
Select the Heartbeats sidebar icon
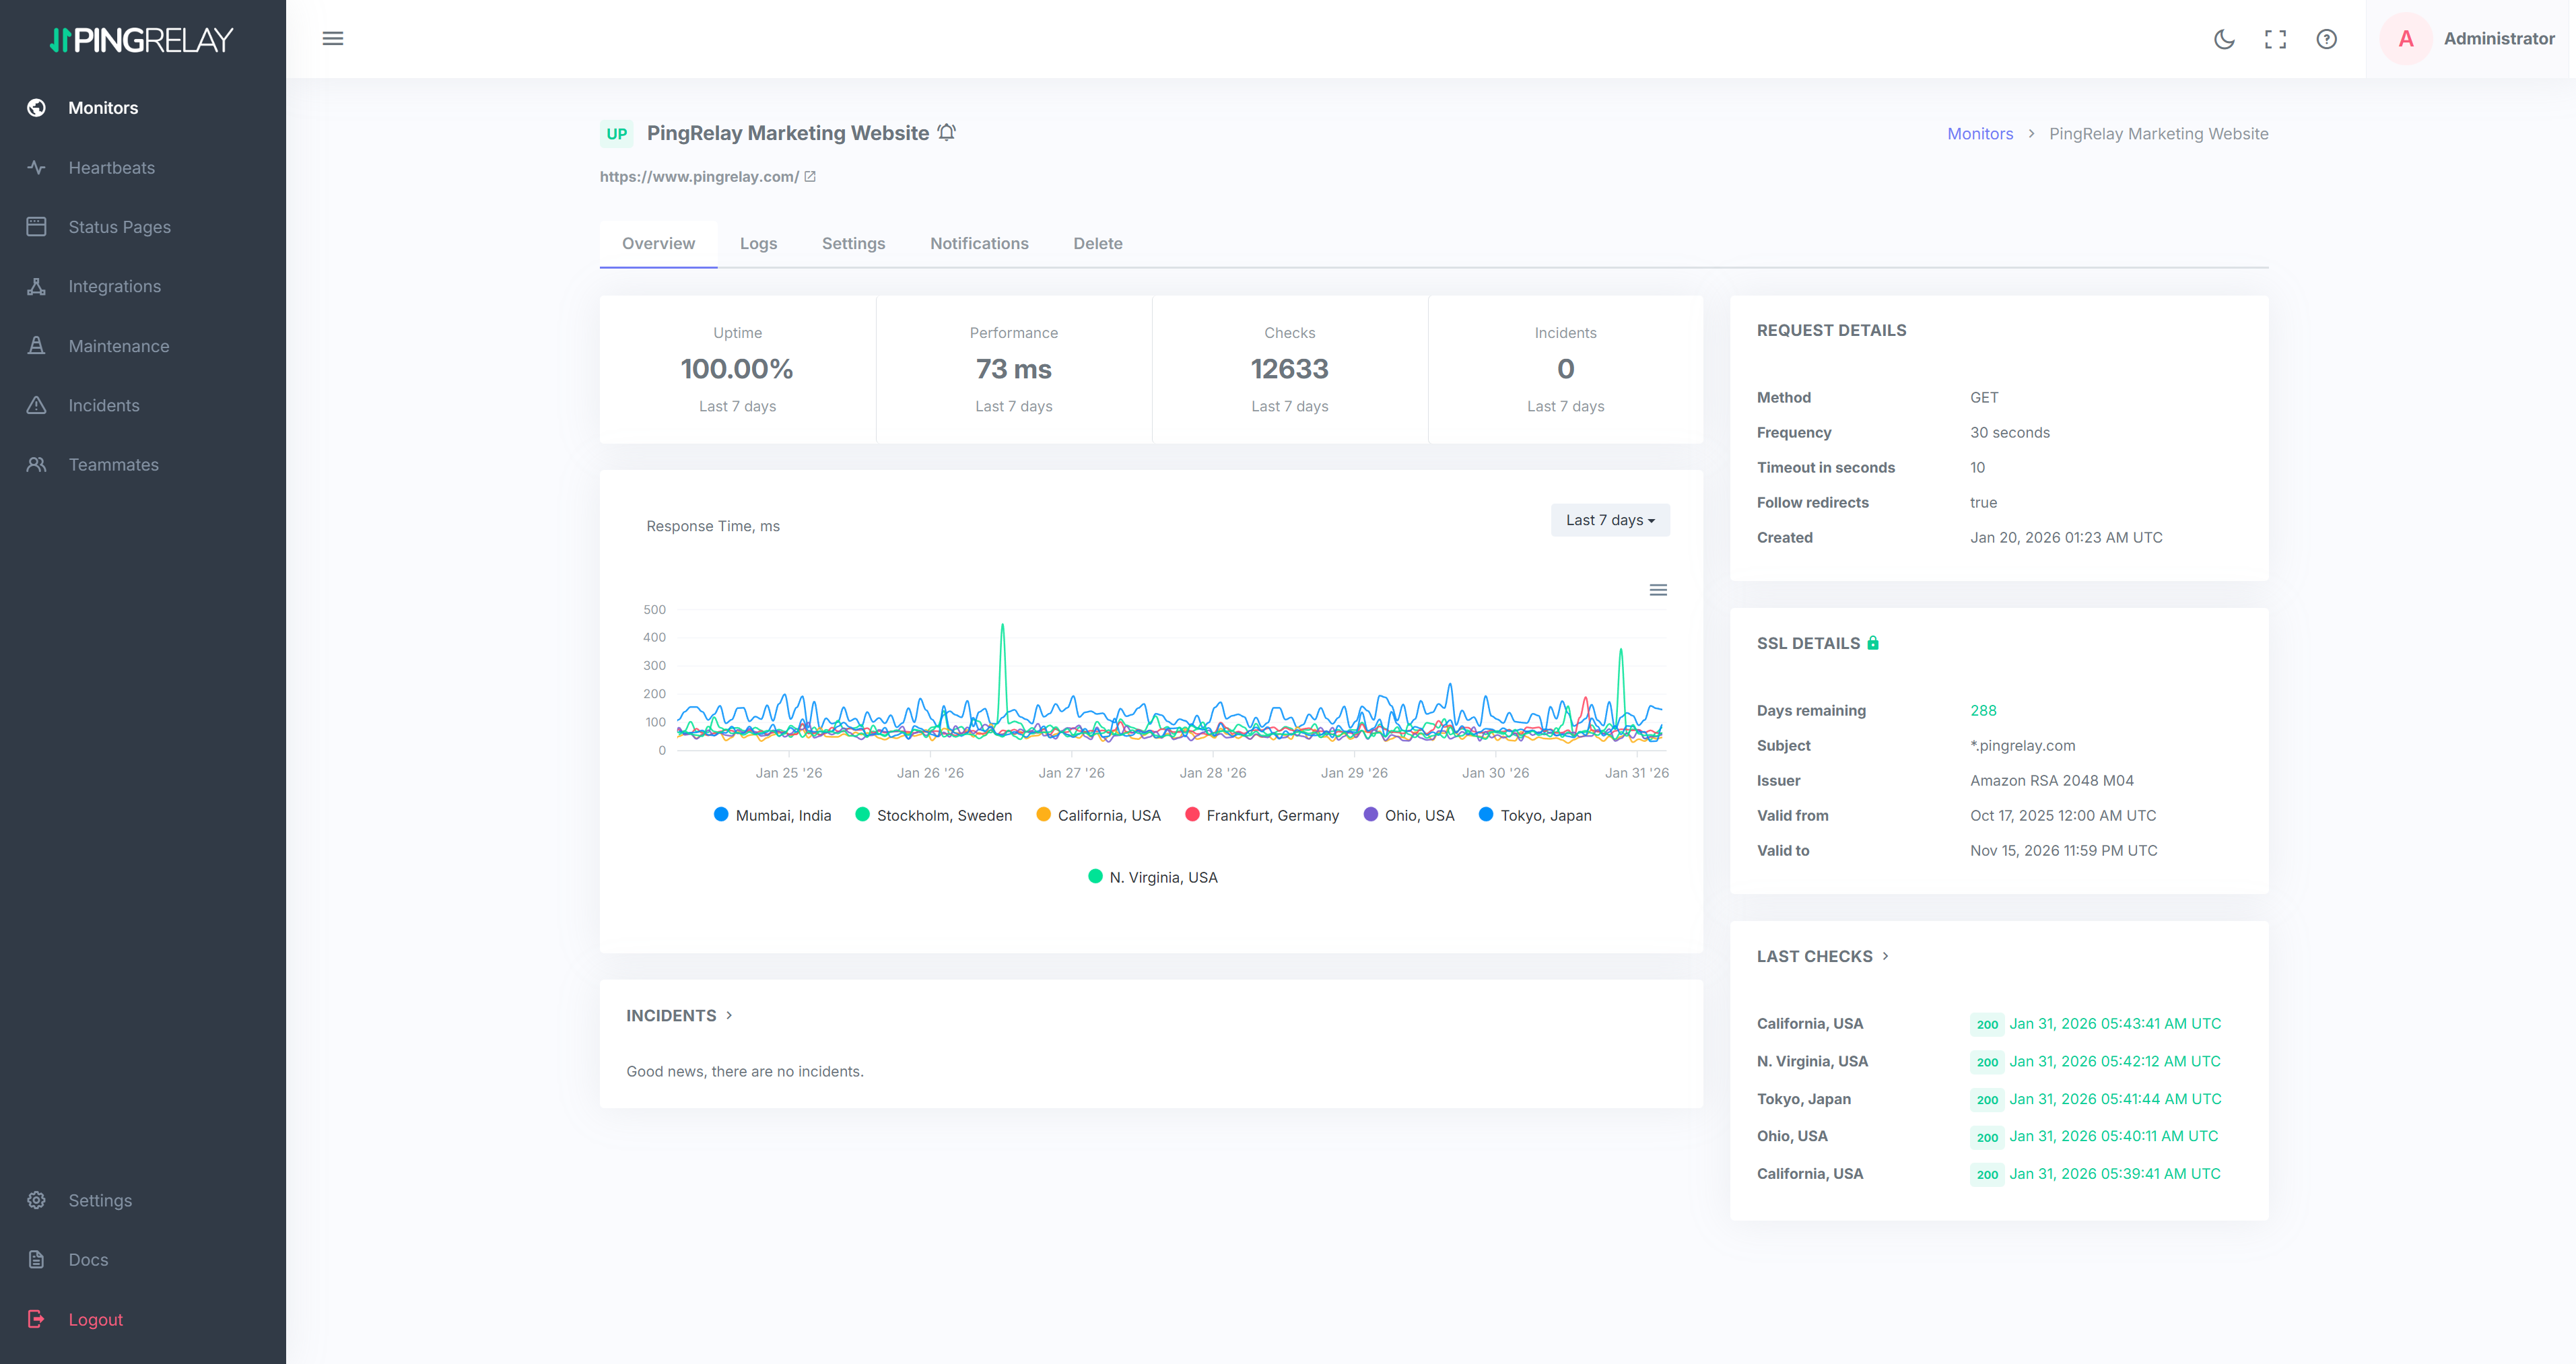point(36,167)
